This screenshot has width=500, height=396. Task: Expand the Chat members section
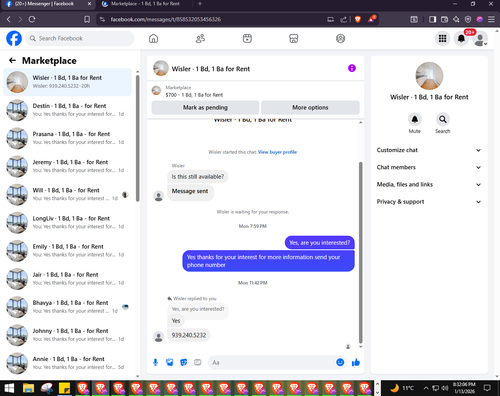[x=429, y=167]
